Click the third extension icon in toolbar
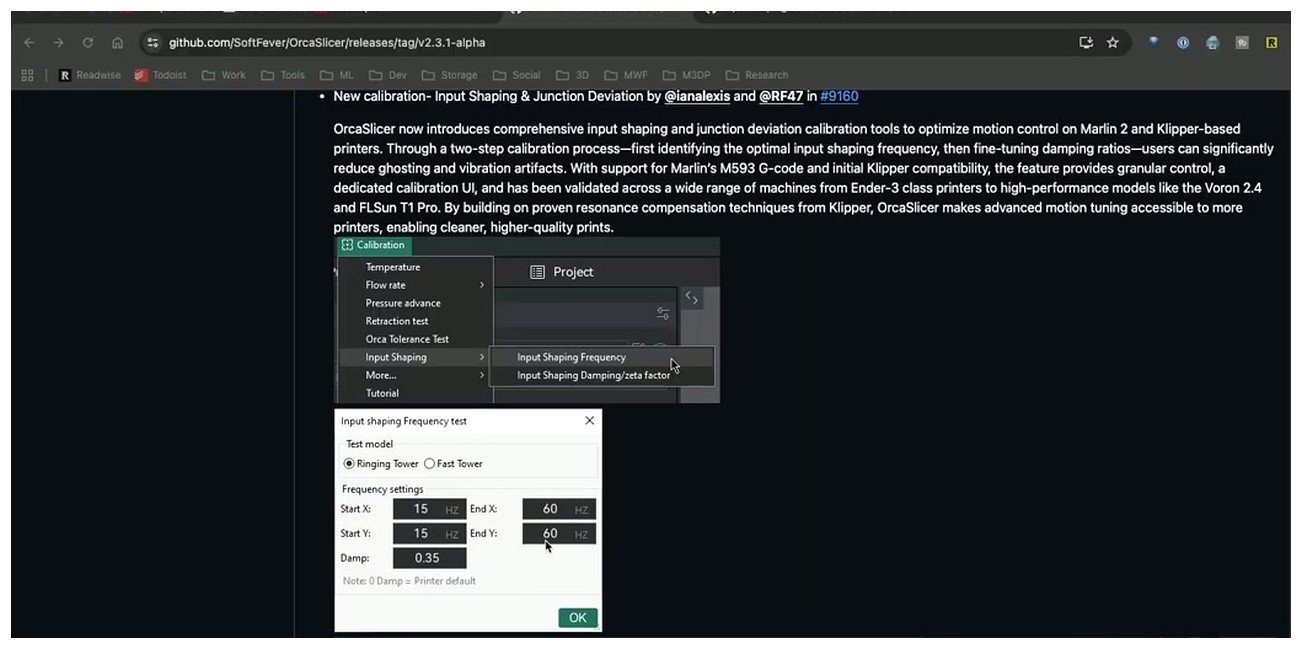The height and width of the screenshot is (649, 1302). (x=1213, y=43)
